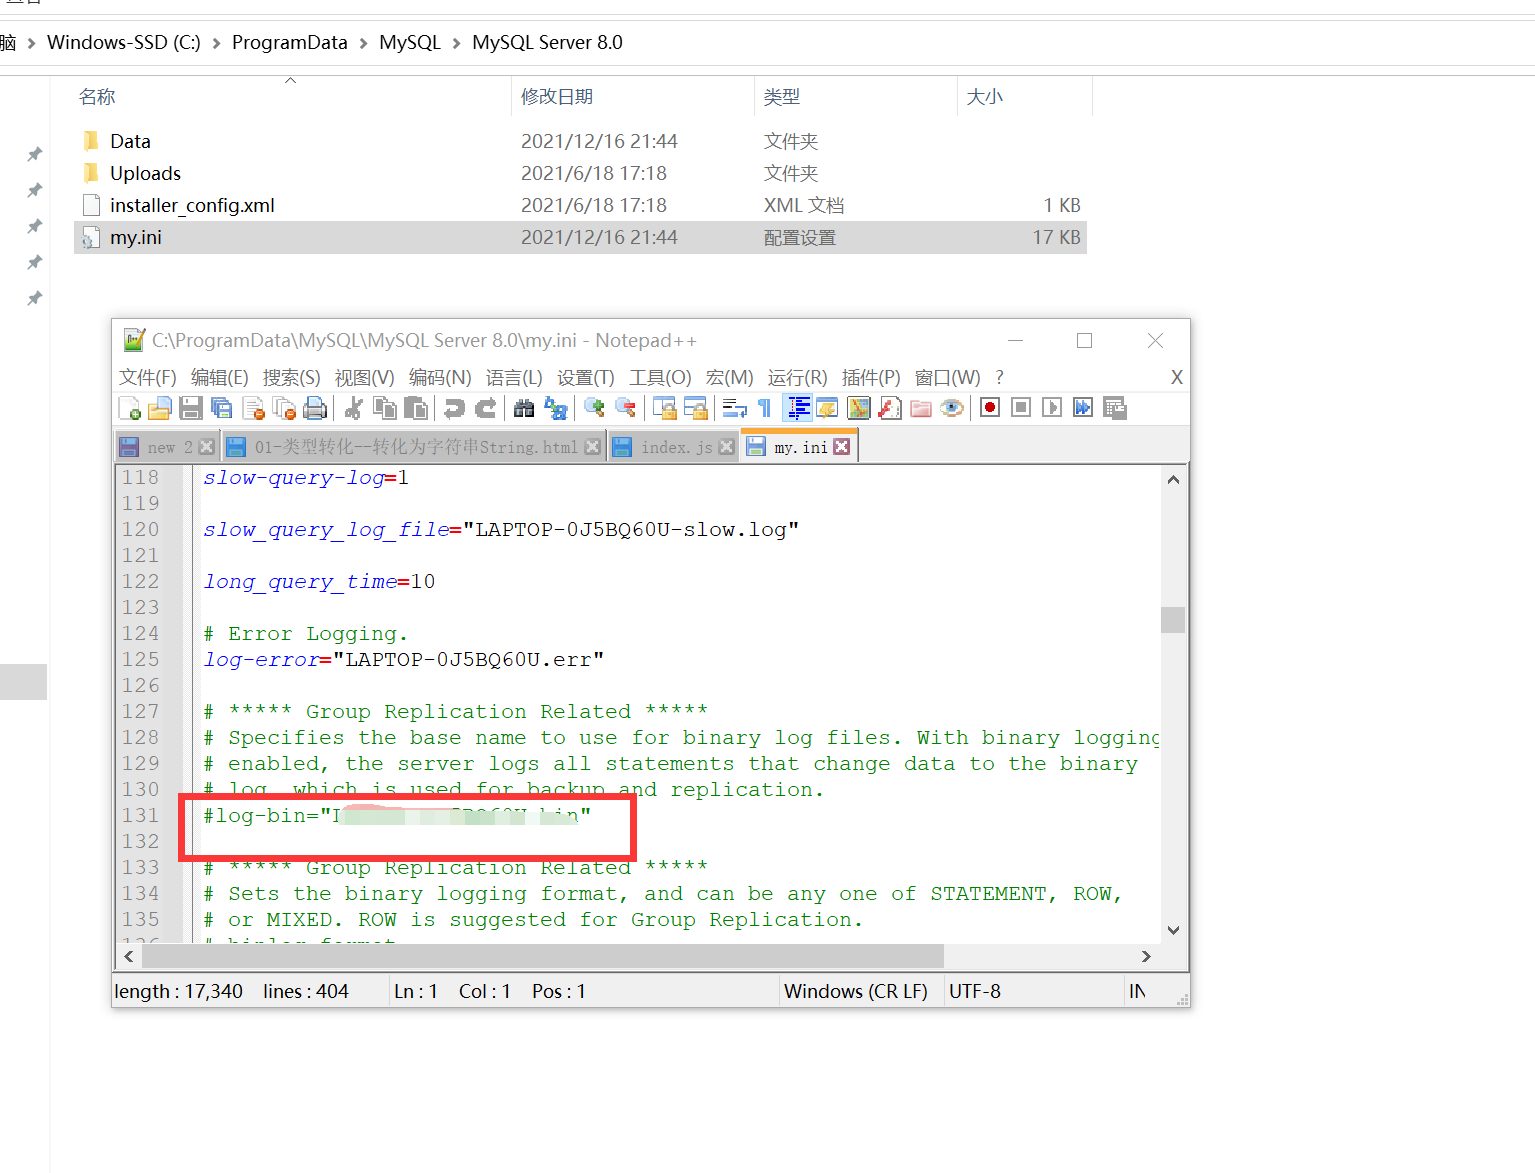
Task: Zoom in using the magnifier plus icon
Action: [594, 408]
